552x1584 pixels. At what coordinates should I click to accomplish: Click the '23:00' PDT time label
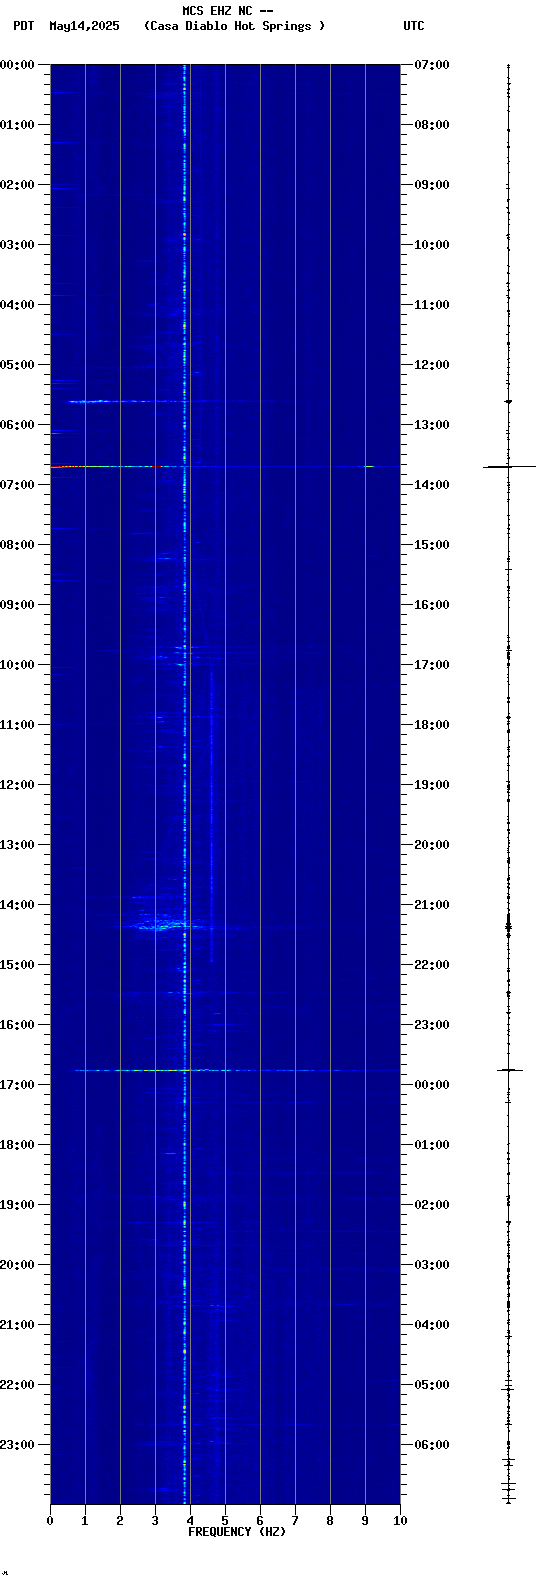(x=18, y=1445)
